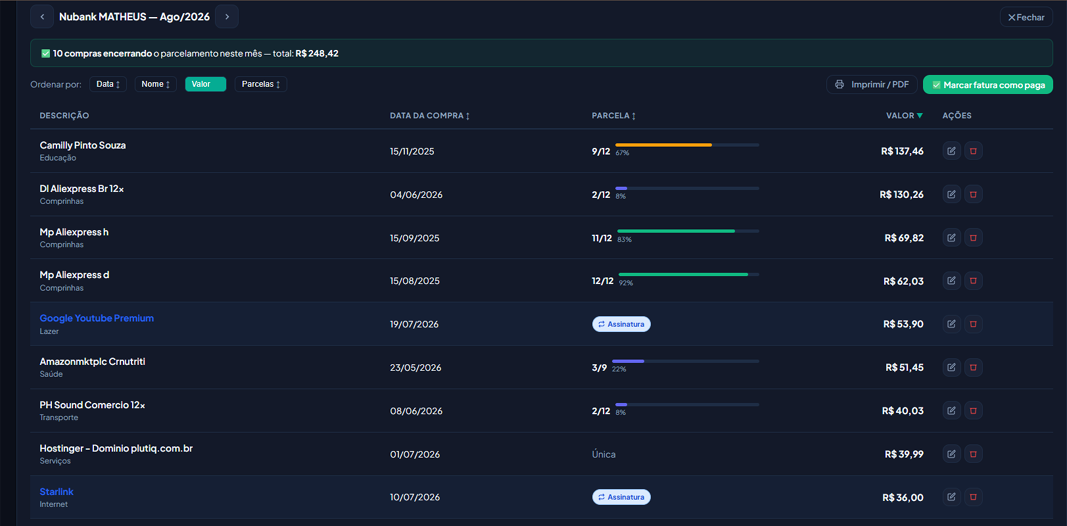Delete the Amazonmktplc Crnutriti purchase

[x=973, y=367]
